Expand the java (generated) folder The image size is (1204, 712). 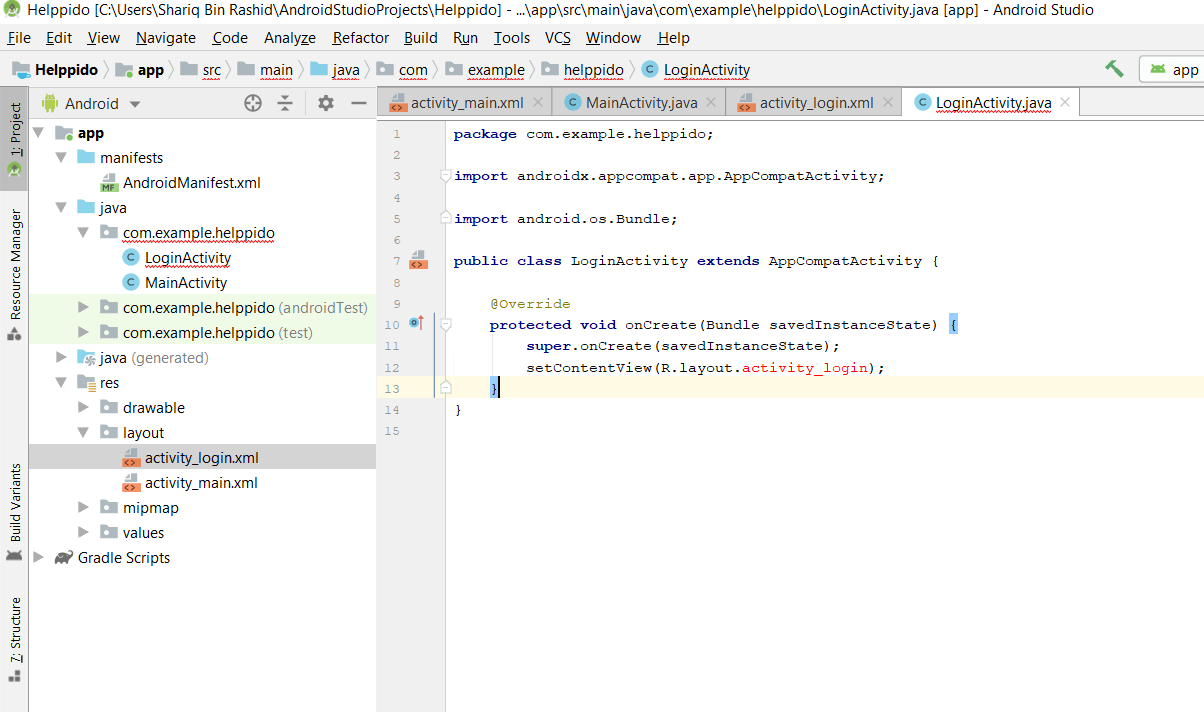(x=61, y=358)
